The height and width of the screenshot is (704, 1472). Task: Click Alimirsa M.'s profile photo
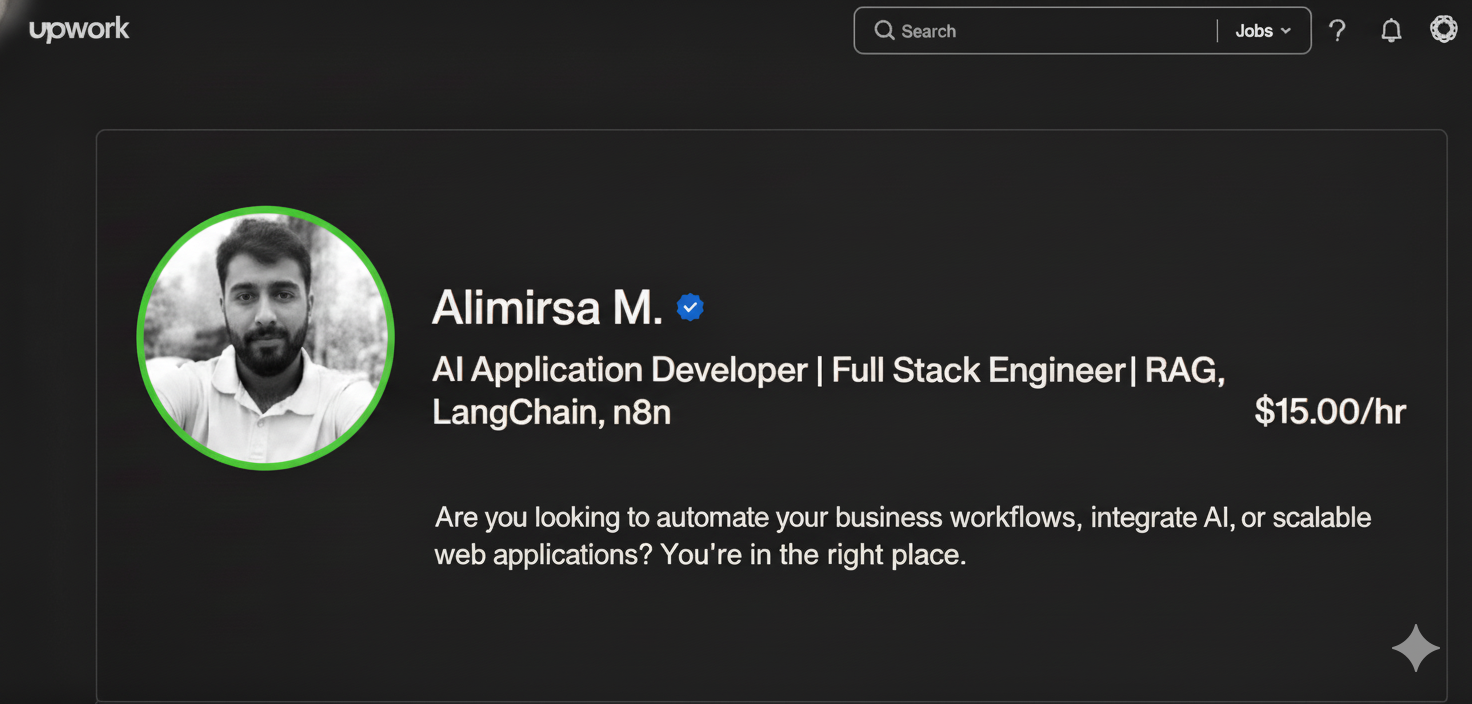click(x=266, y=338)
